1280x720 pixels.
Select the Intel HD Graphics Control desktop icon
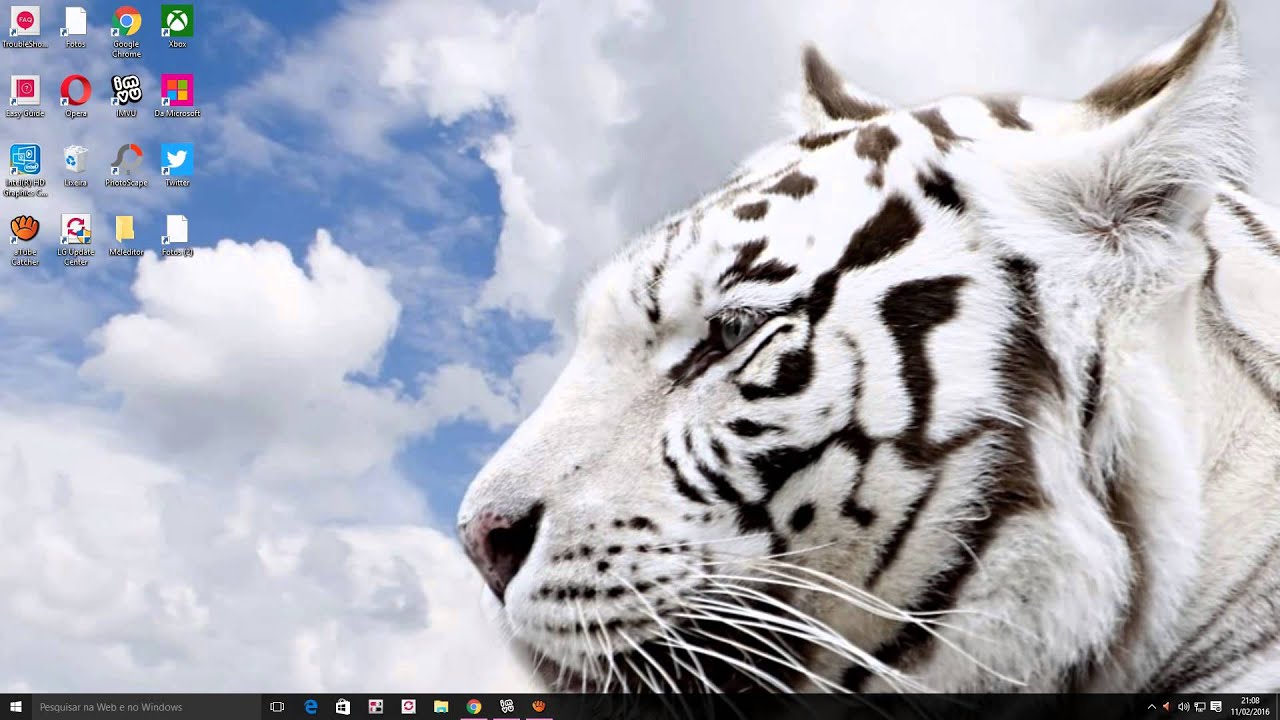tap(25, 170)
